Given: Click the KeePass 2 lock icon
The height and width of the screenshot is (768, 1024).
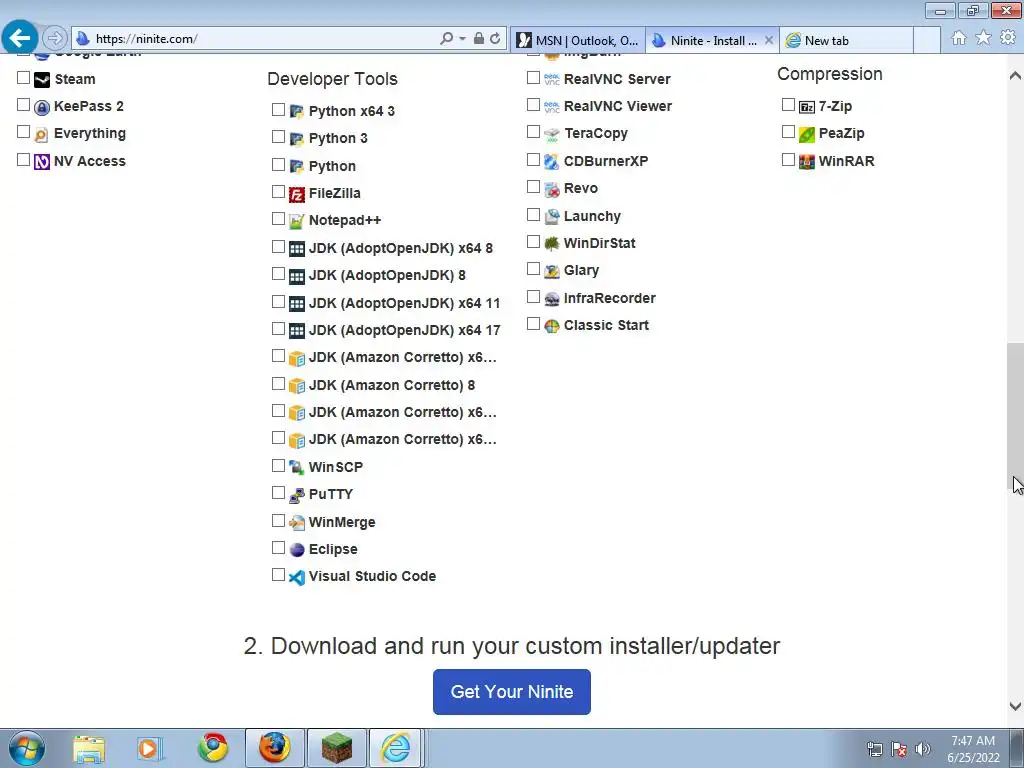Looking at the screenshot, I should 42,107.
